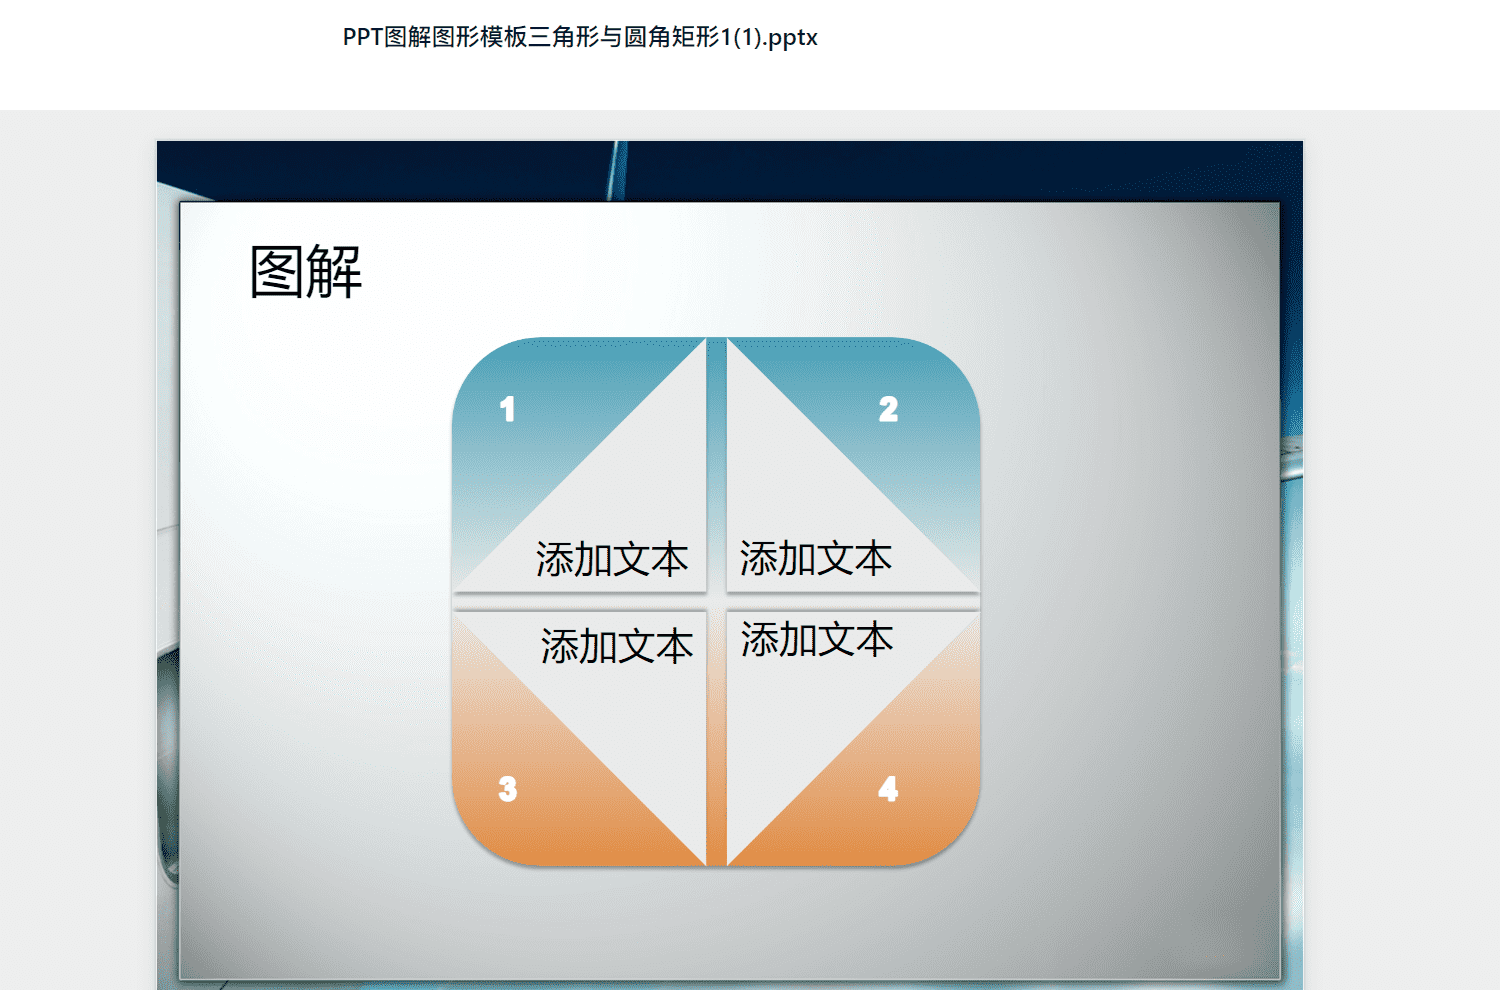Select 添加文本 in the quadrant numbered 3
Screen dimensions: 1500x990
tap(617, 646)
